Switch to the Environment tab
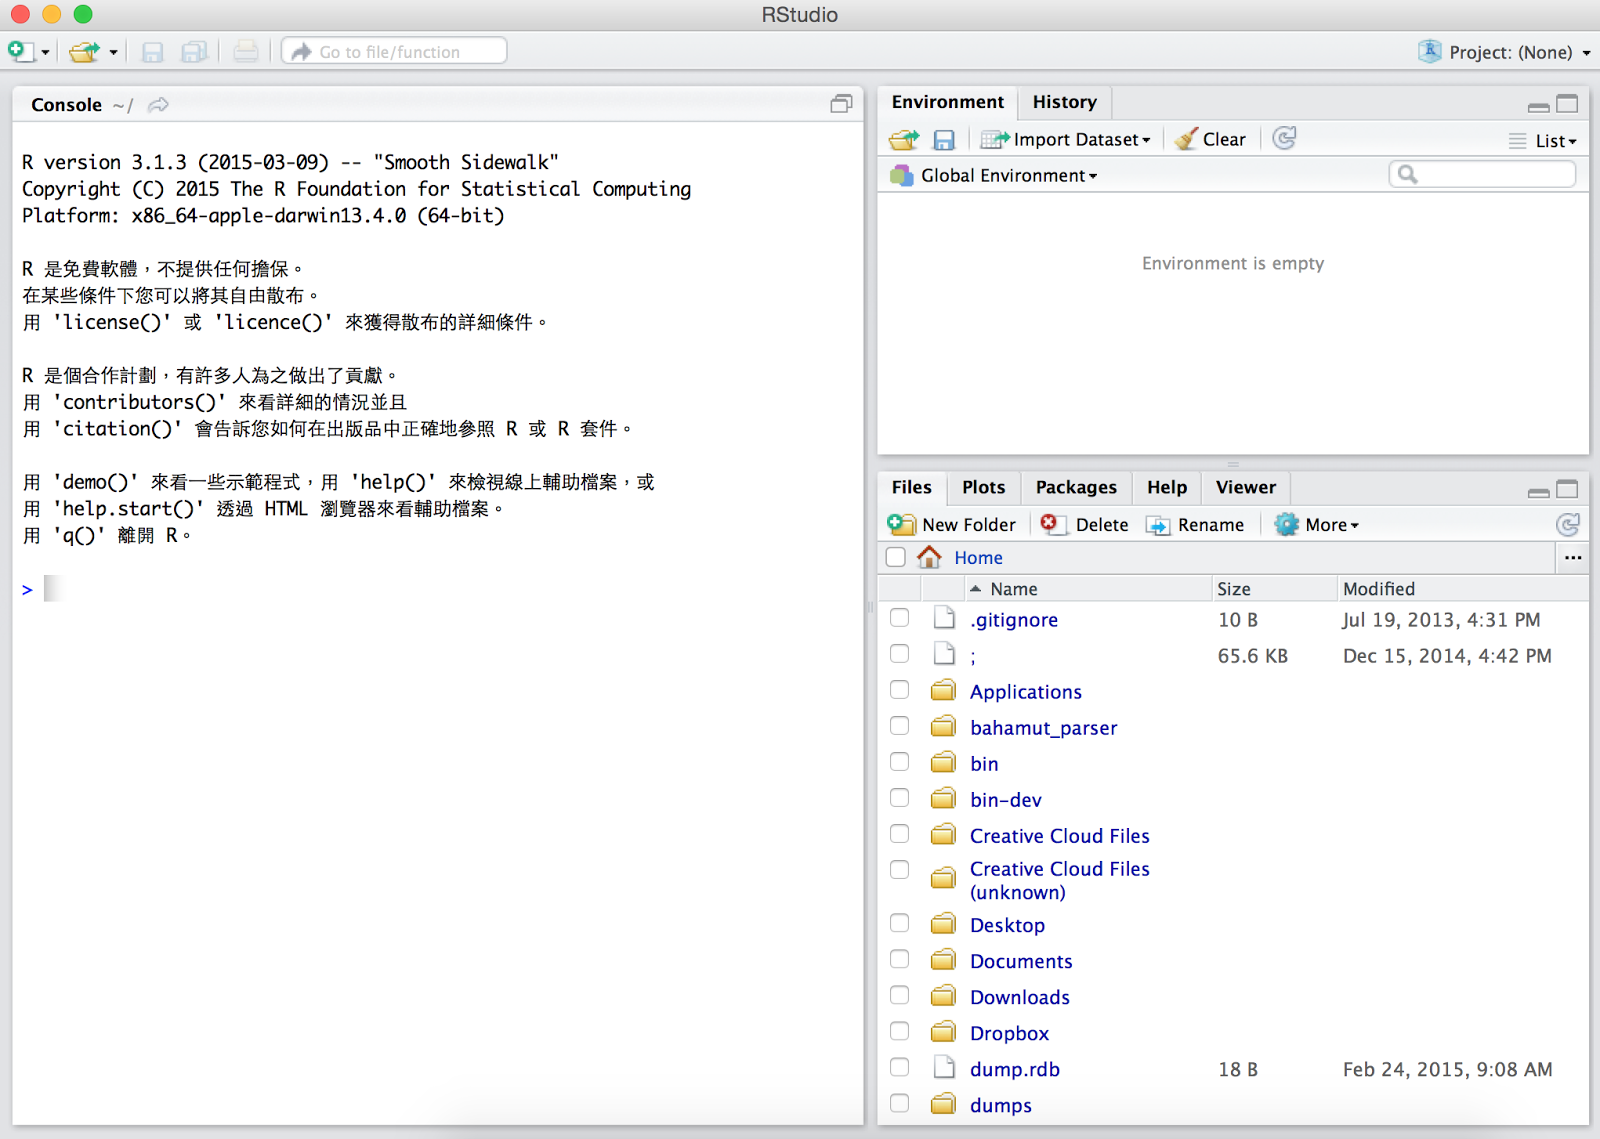 (948, 102)
